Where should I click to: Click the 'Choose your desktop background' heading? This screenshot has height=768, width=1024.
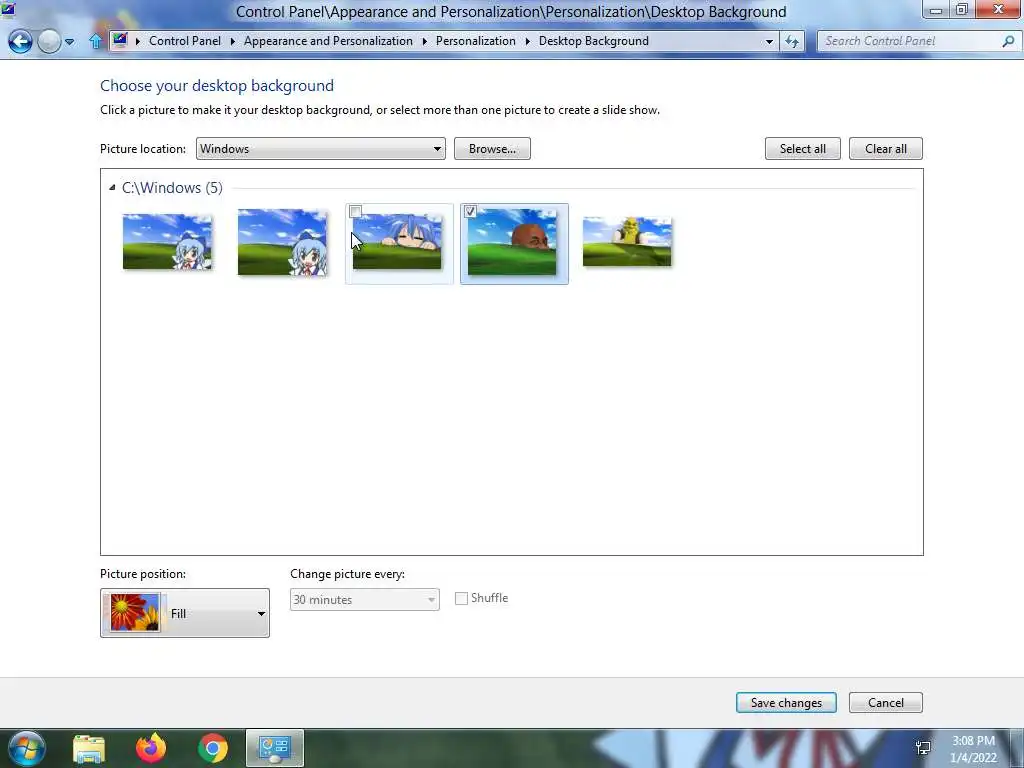(x=217, y=86)
